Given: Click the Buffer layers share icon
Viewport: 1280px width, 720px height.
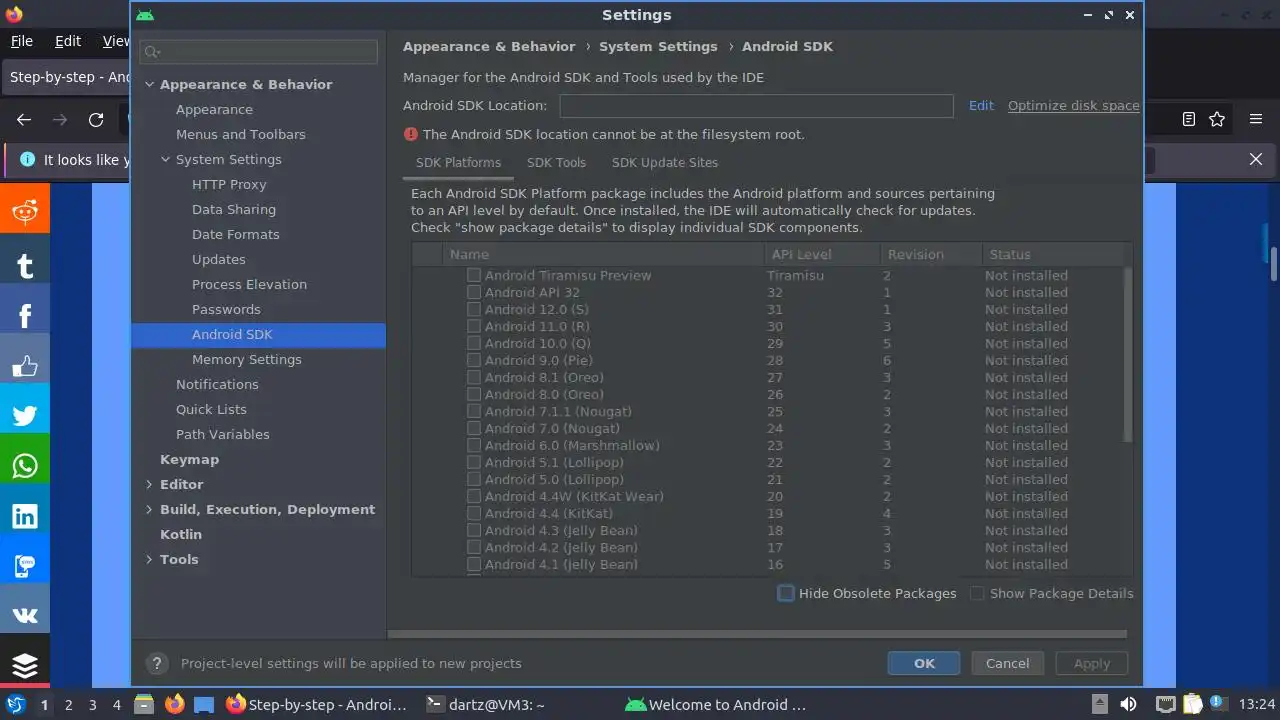Looking at the screenshot, I should (25, 664).
